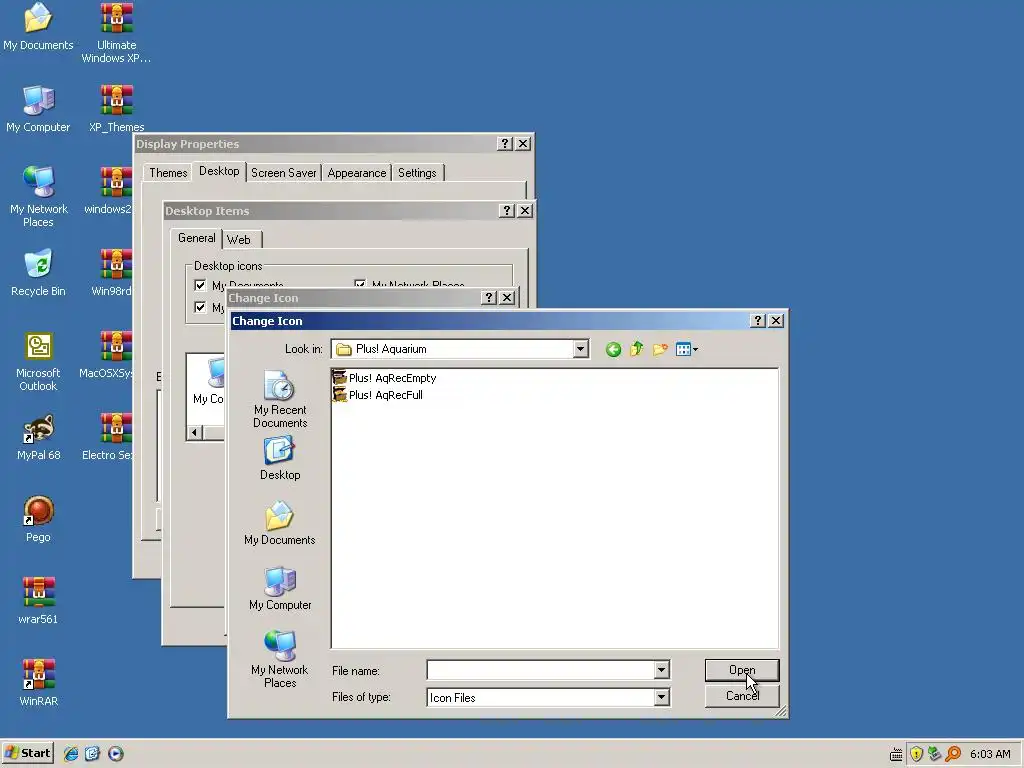Click left scroll arrow in icon list

pyautogui.click(x=195, y=432)
